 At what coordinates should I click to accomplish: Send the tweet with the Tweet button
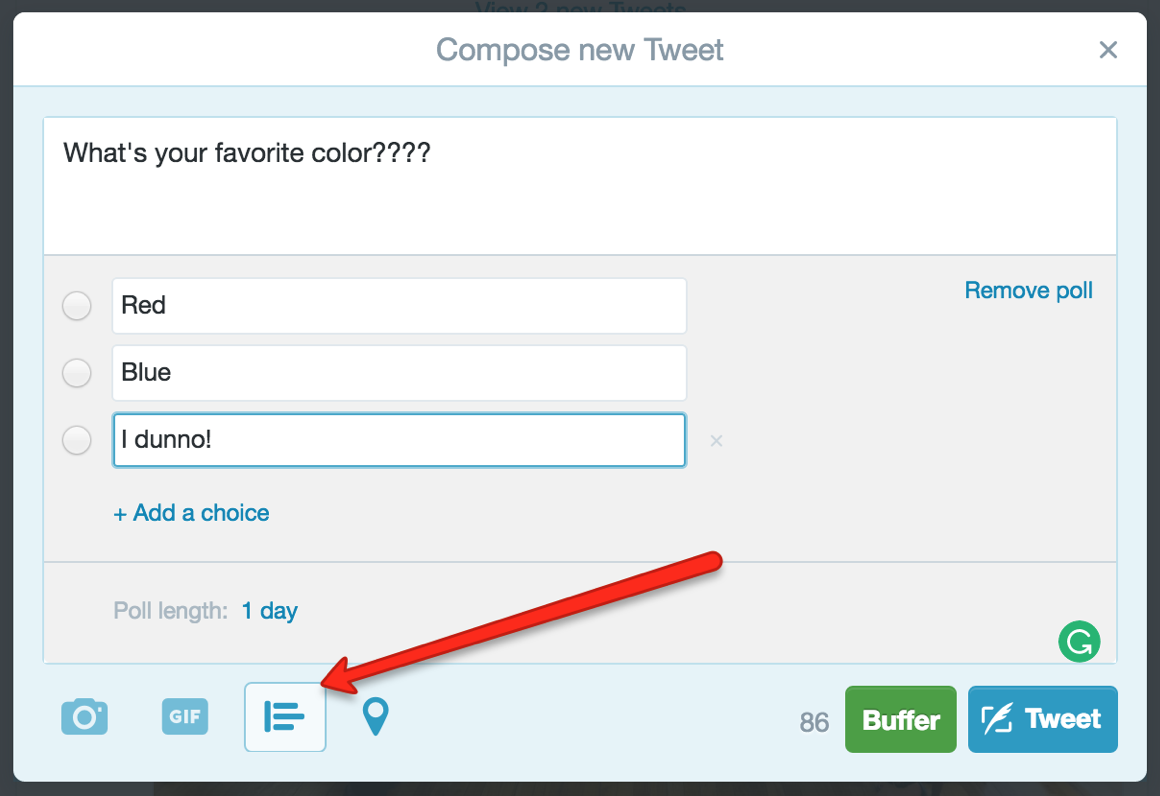1043,718
